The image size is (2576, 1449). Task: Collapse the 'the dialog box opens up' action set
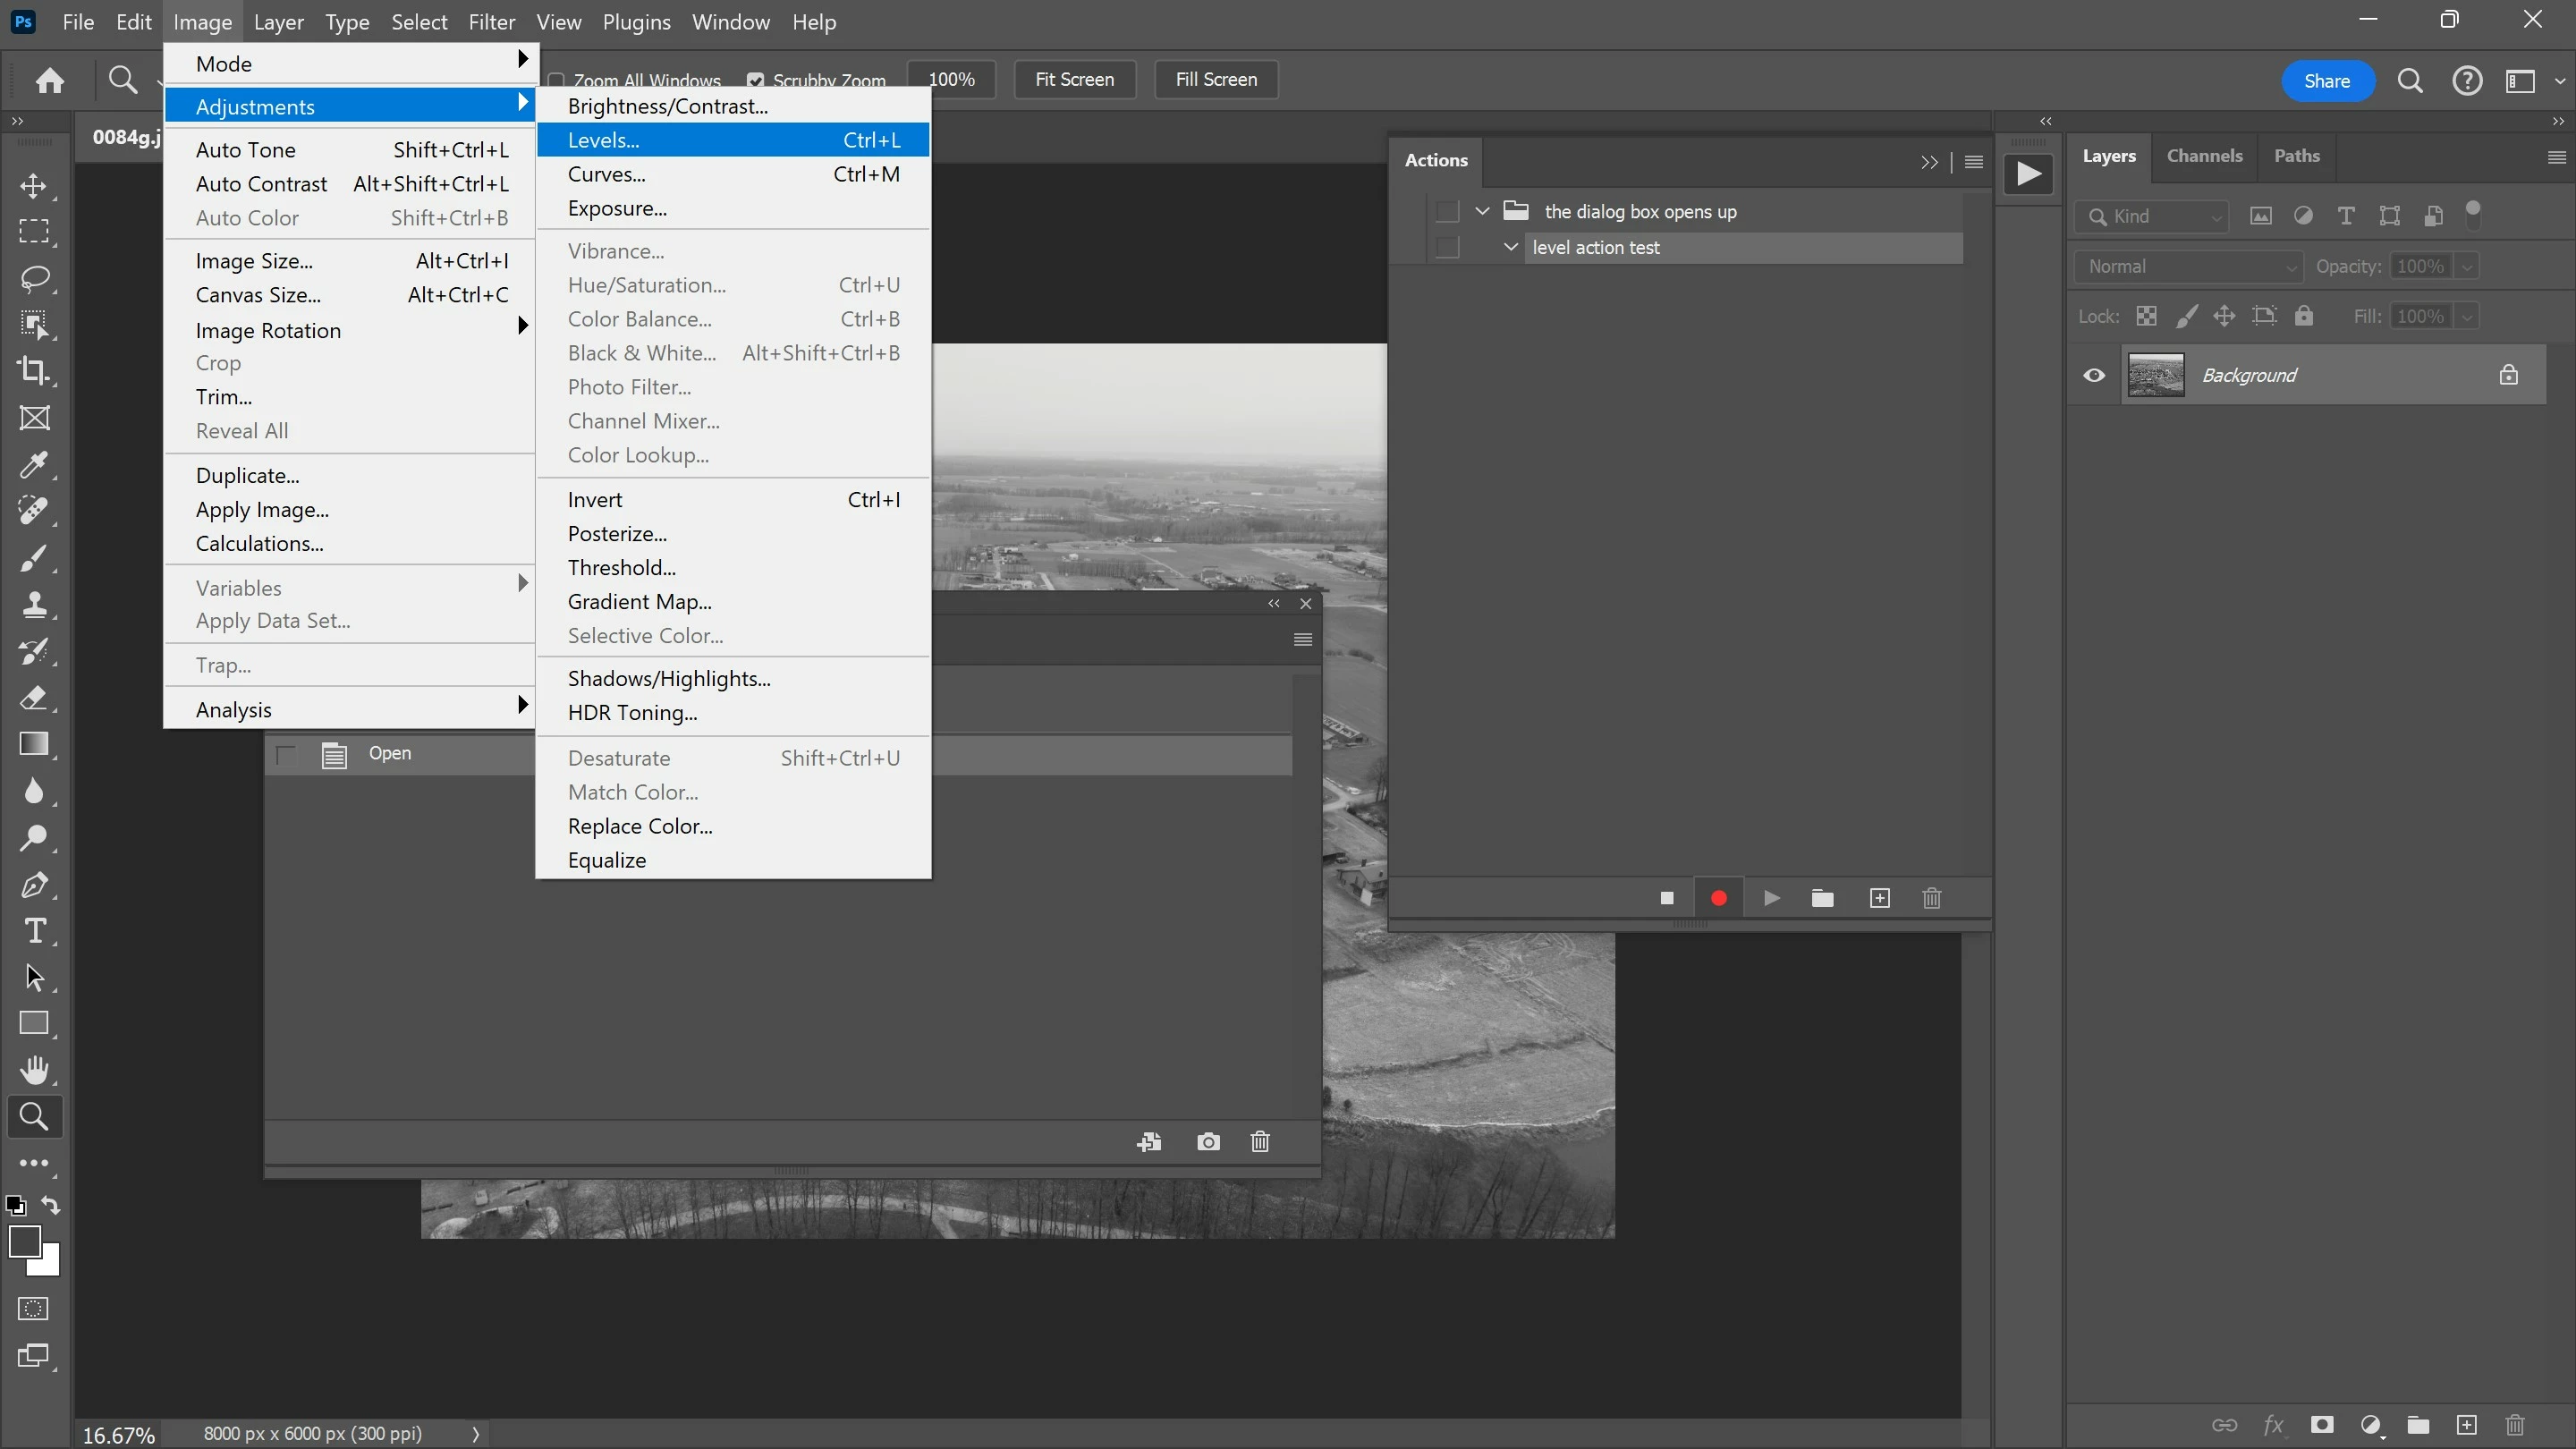pyautogui.click(x=1482, y=211)
